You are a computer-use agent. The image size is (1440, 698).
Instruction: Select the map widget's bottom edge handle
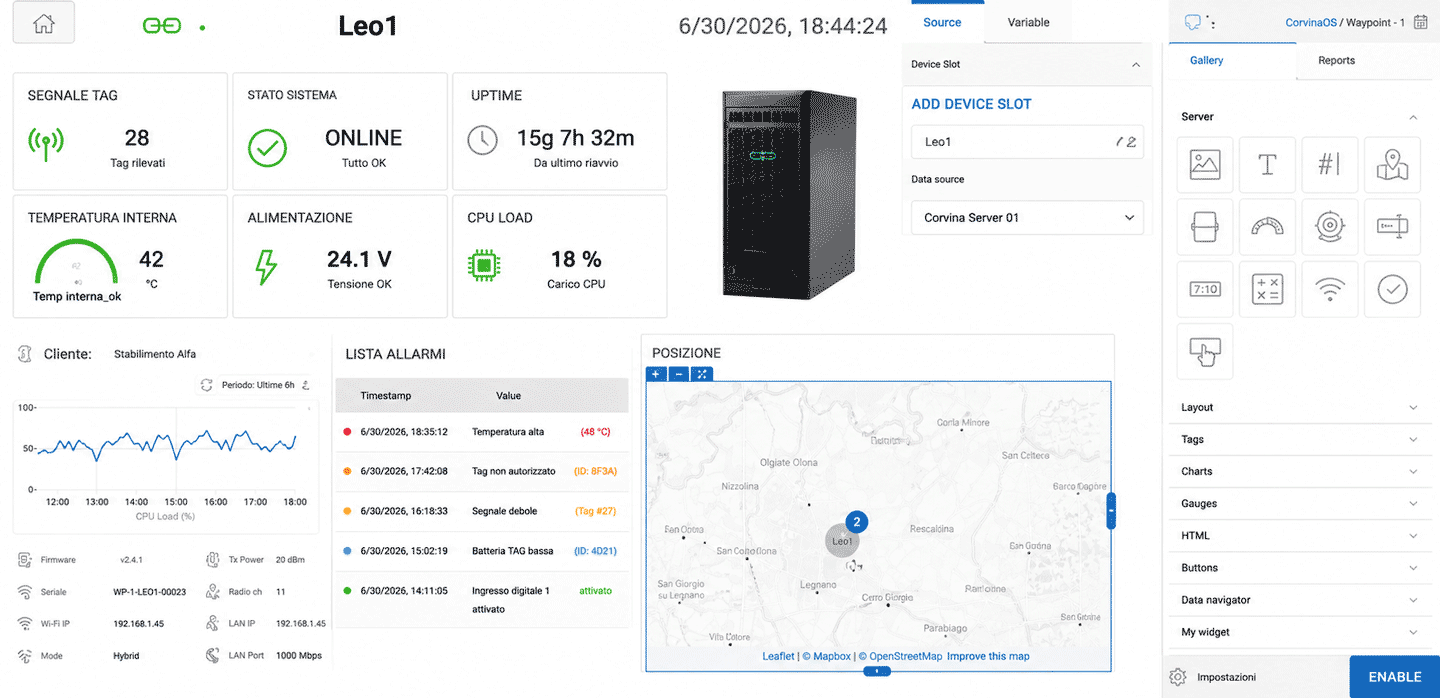pyautogui.click(x=877, y=671)
